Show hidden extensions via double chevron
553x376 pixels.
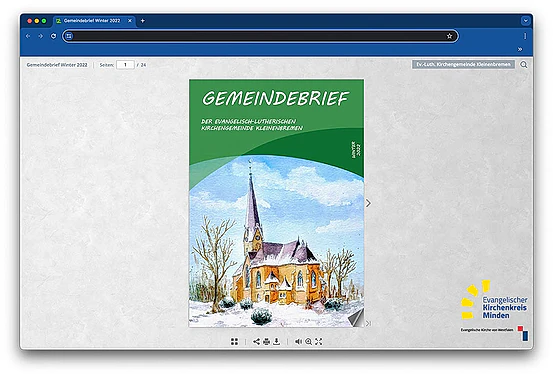tap(520, 49)
